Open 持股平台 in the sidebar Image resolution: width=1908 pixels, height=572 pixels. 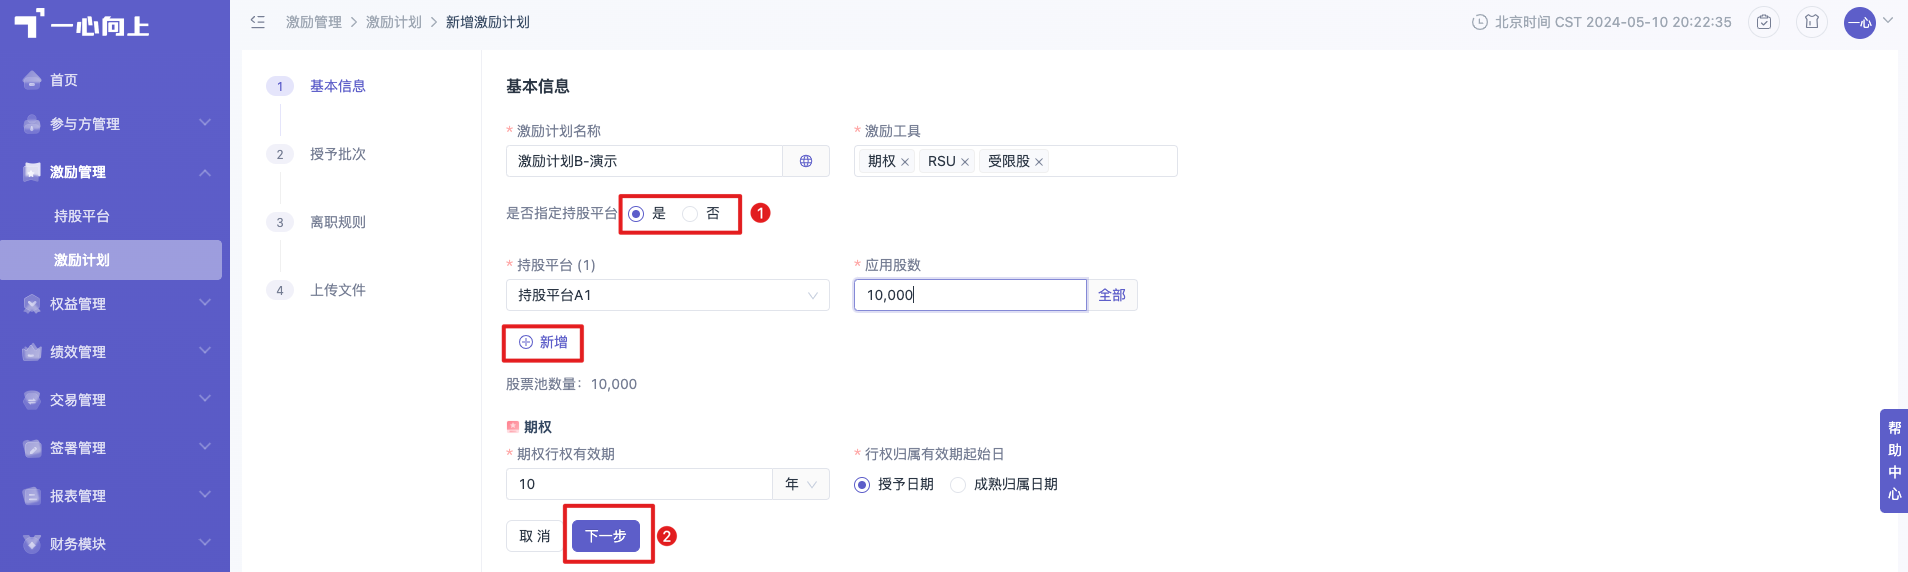pyautogui.click(x=82, y=216)
